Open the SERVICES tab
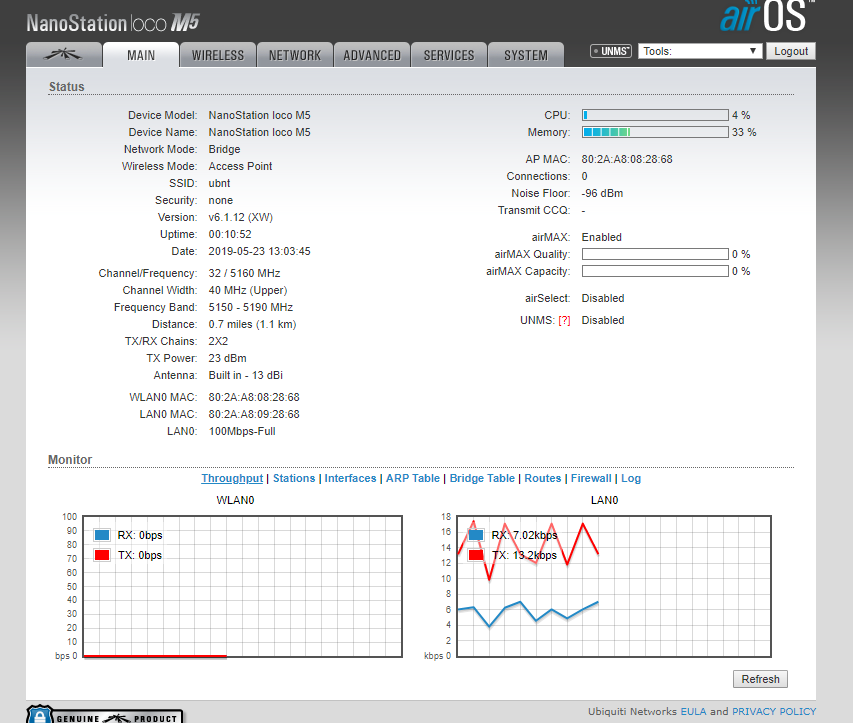This screenshot has height=723, width=853. click(x=449, y=55)
